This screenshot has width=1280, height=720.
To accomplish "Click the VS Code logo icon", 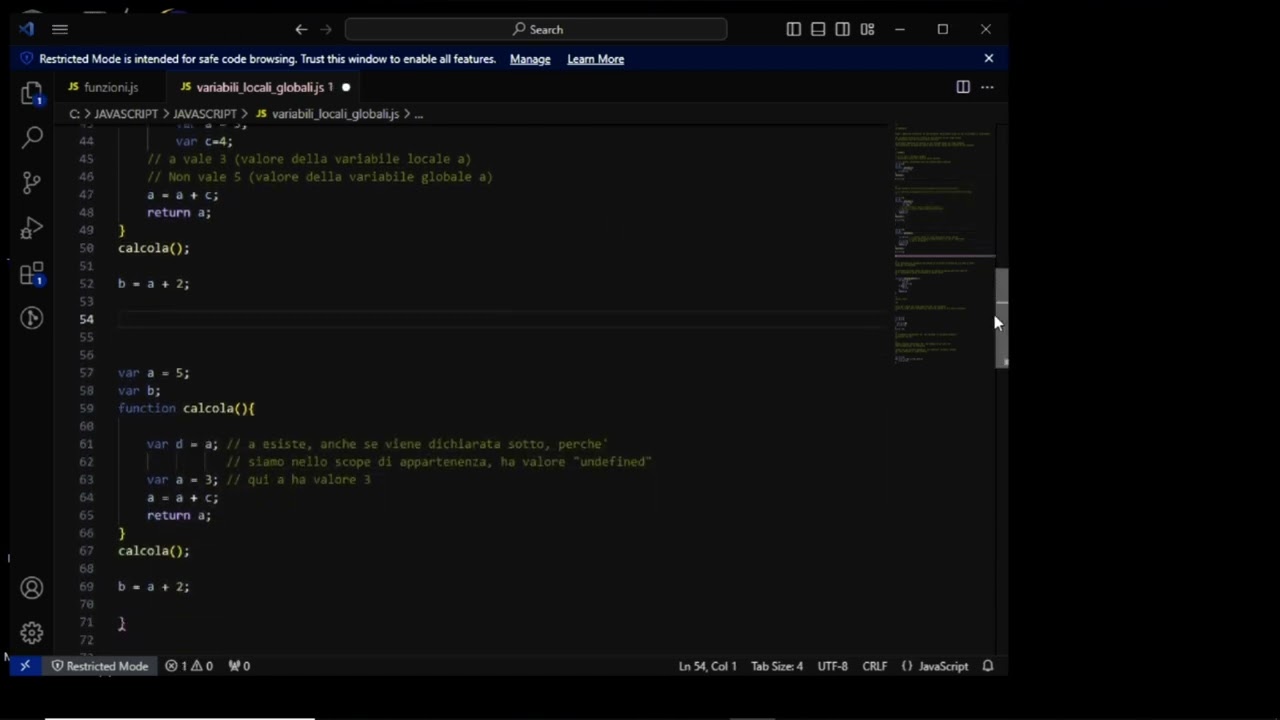I will pos(27,29).
